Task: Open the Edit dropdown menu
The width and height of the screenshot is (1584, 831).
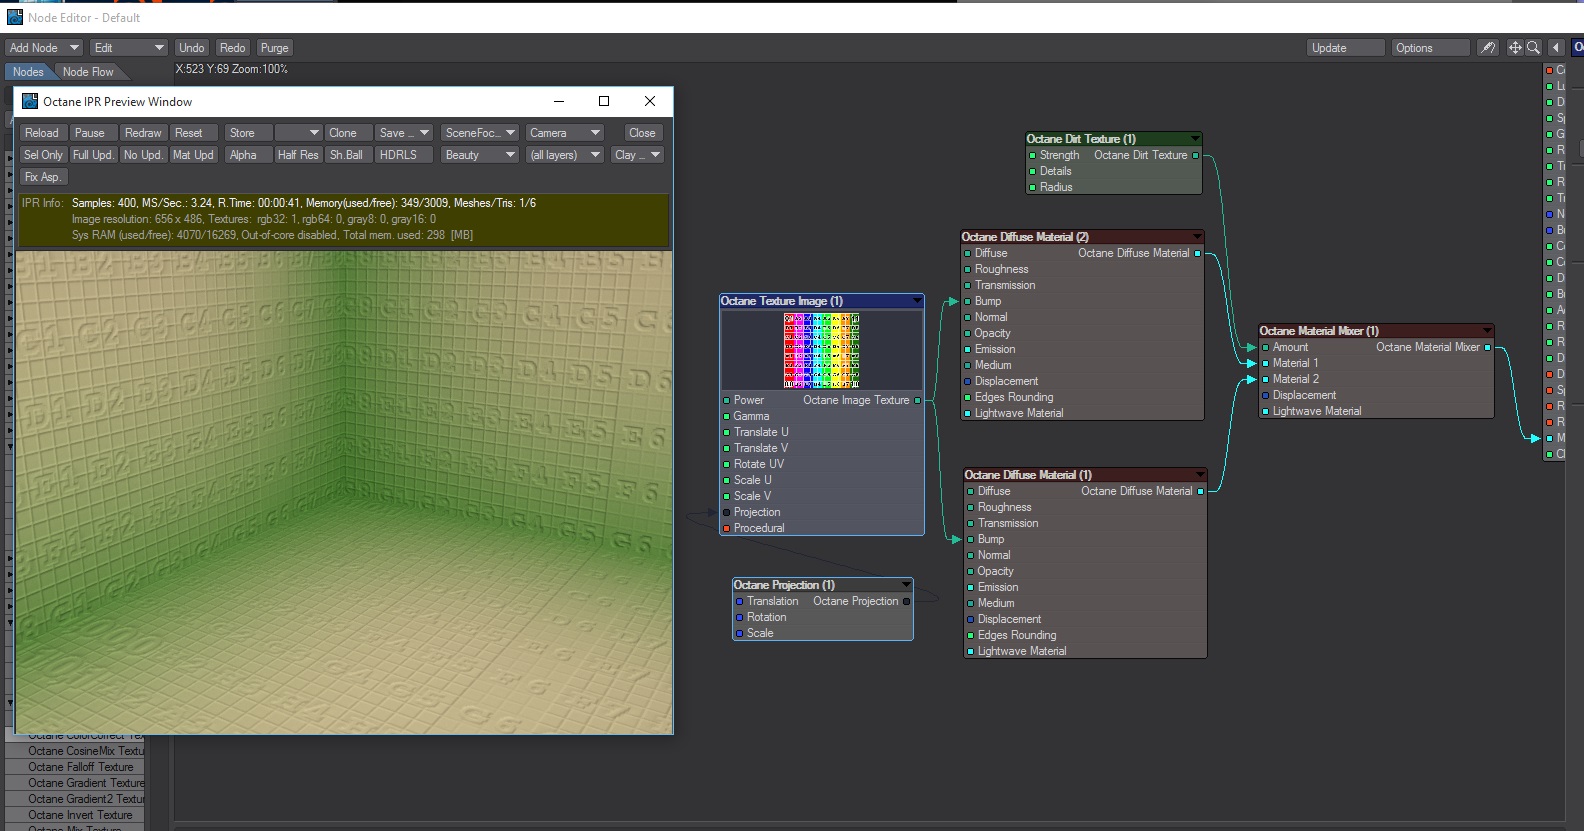Action: point(128,48)
